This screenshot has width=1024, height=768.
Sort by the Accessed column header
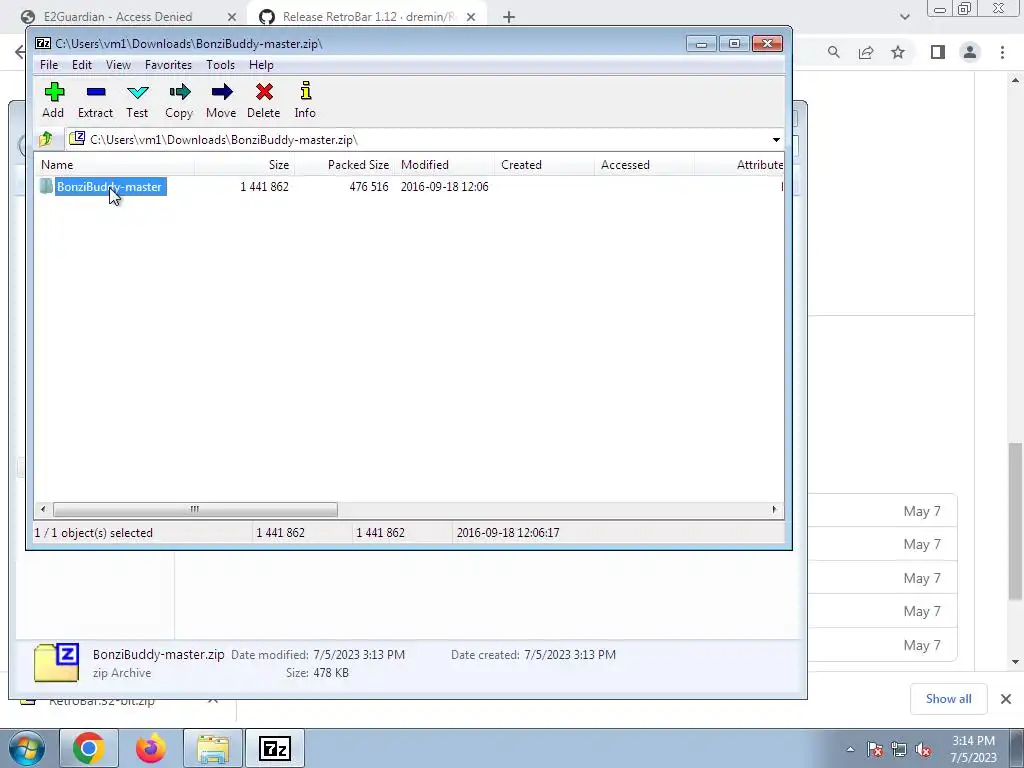645,165
